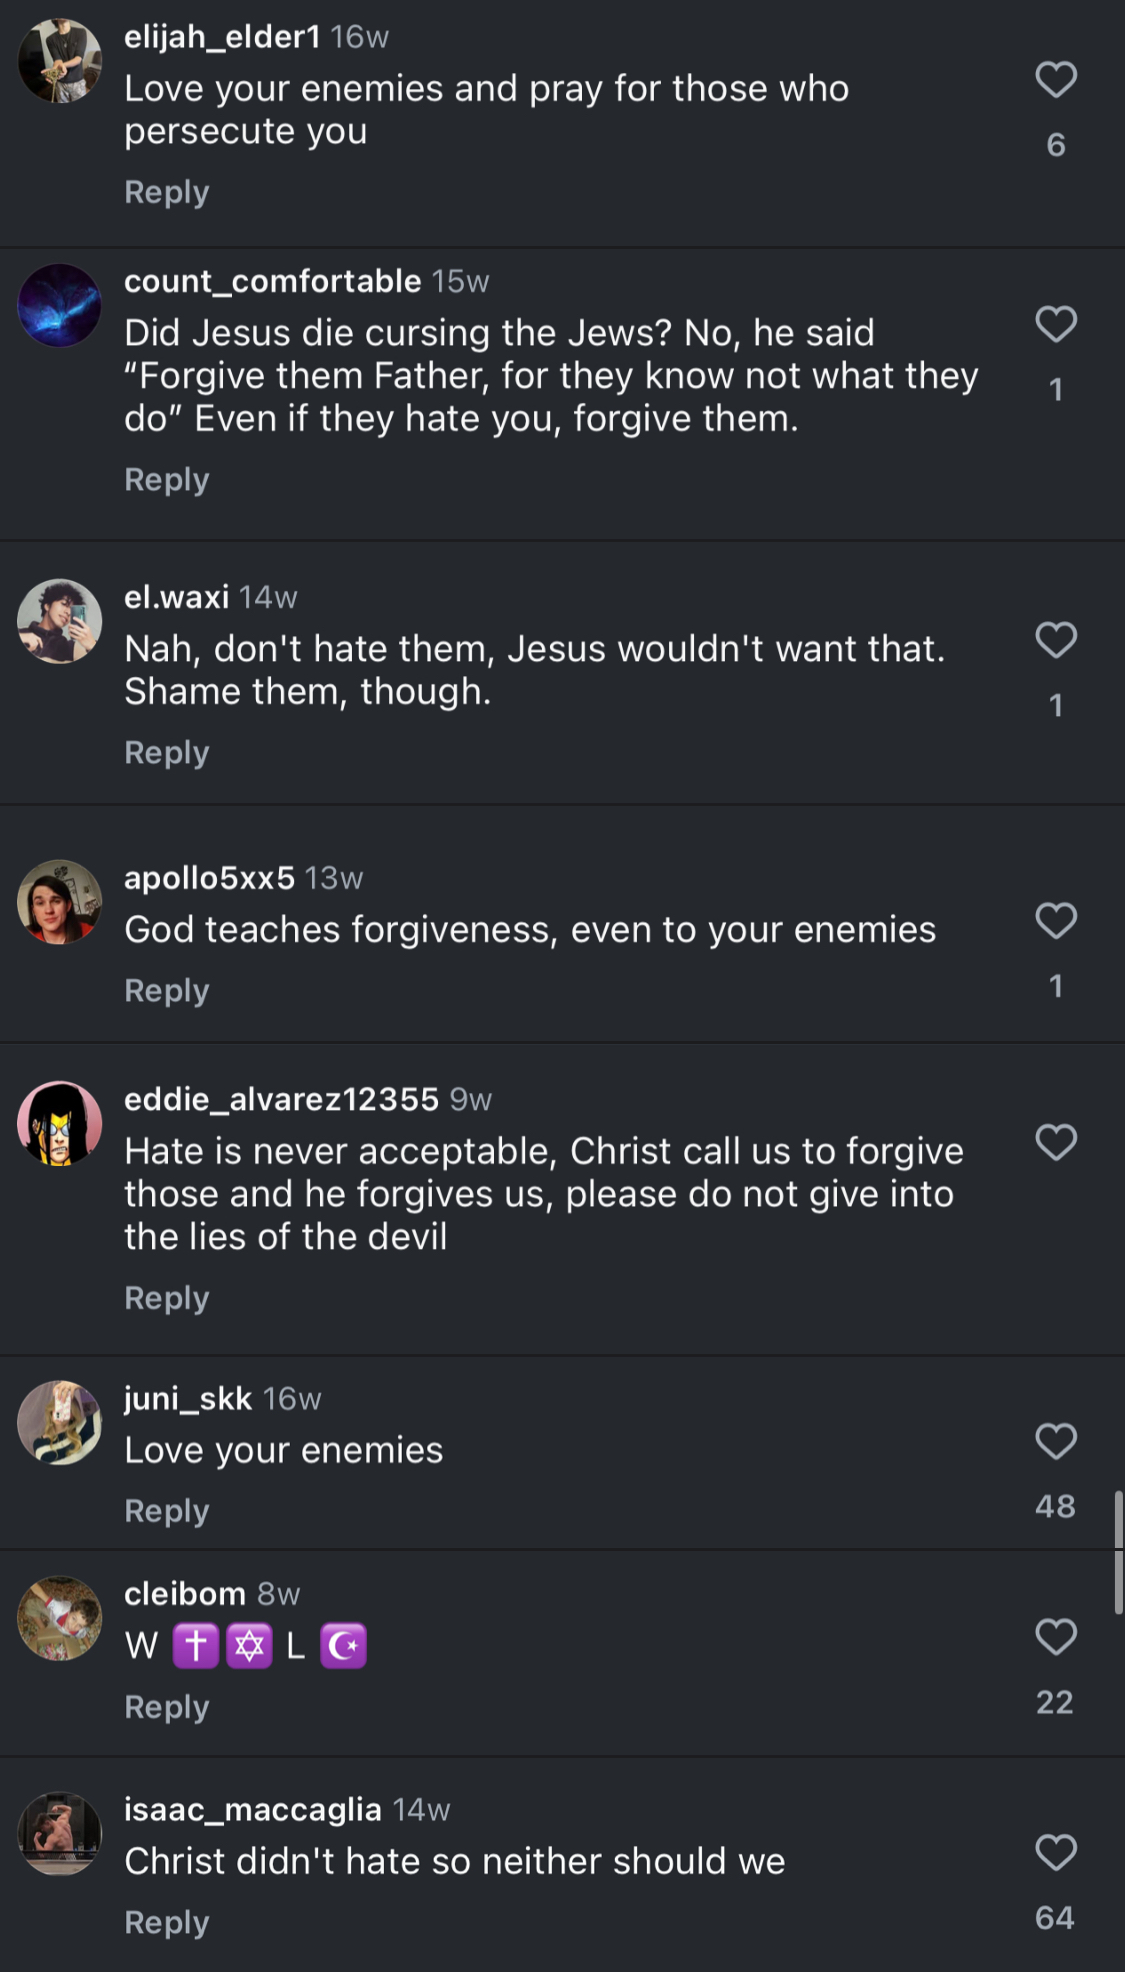Image resolution: width=1125 pixels, height=1972 pixels.
Task: Open elijah_elder1's profile picture
Action: coord(60,61)
